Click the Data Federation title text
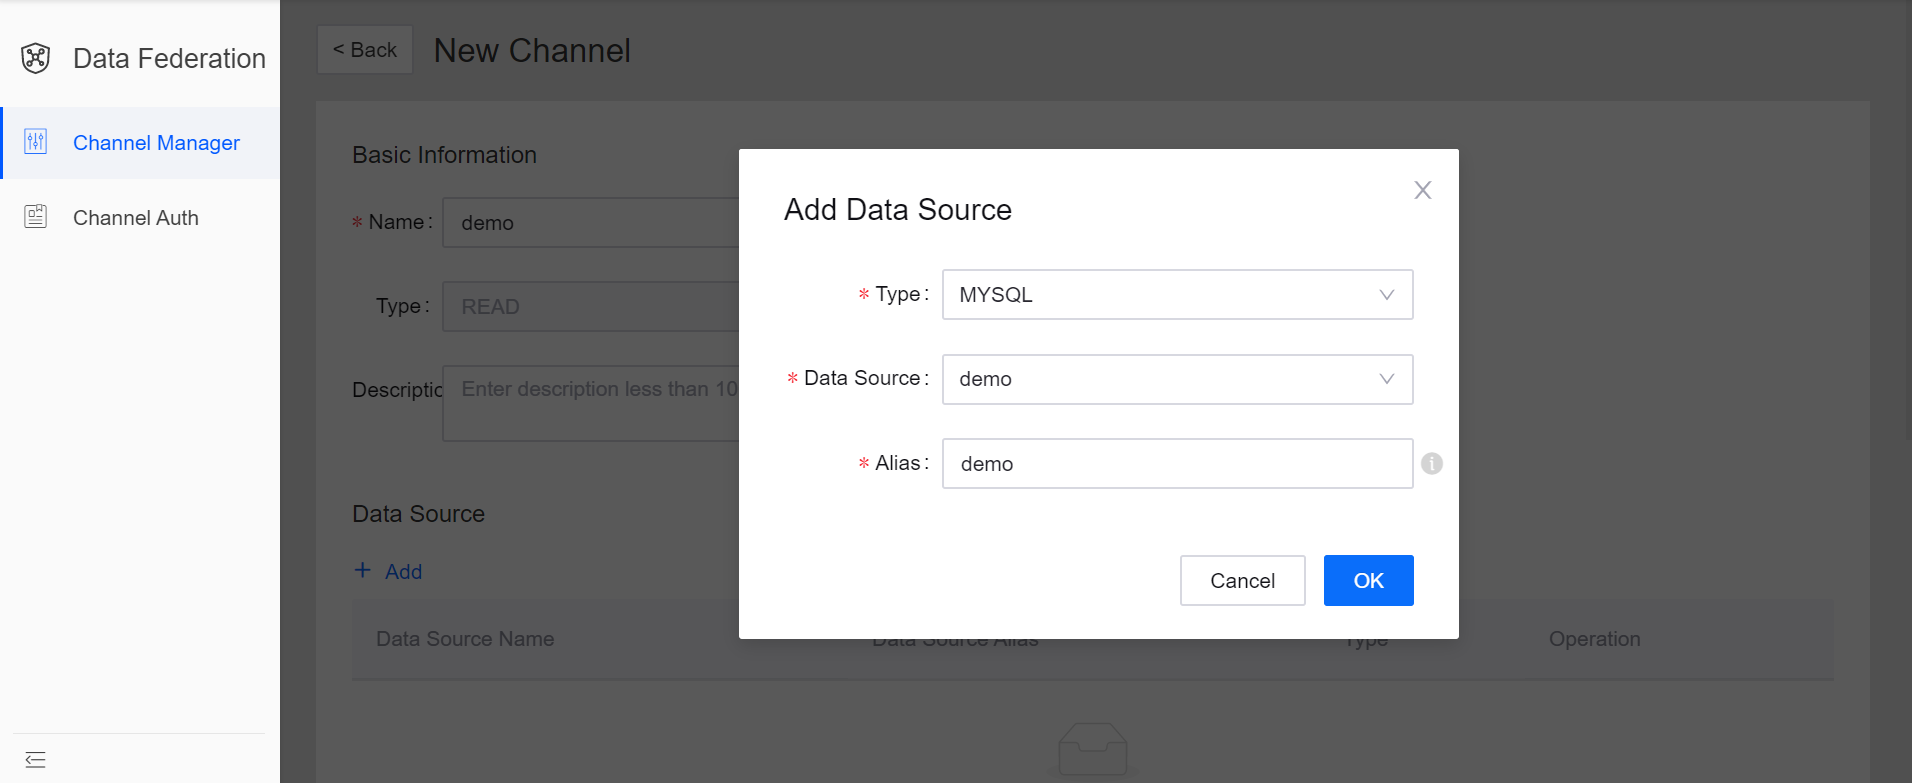This screenshot has height=783, width=1912. pos(169,58)
